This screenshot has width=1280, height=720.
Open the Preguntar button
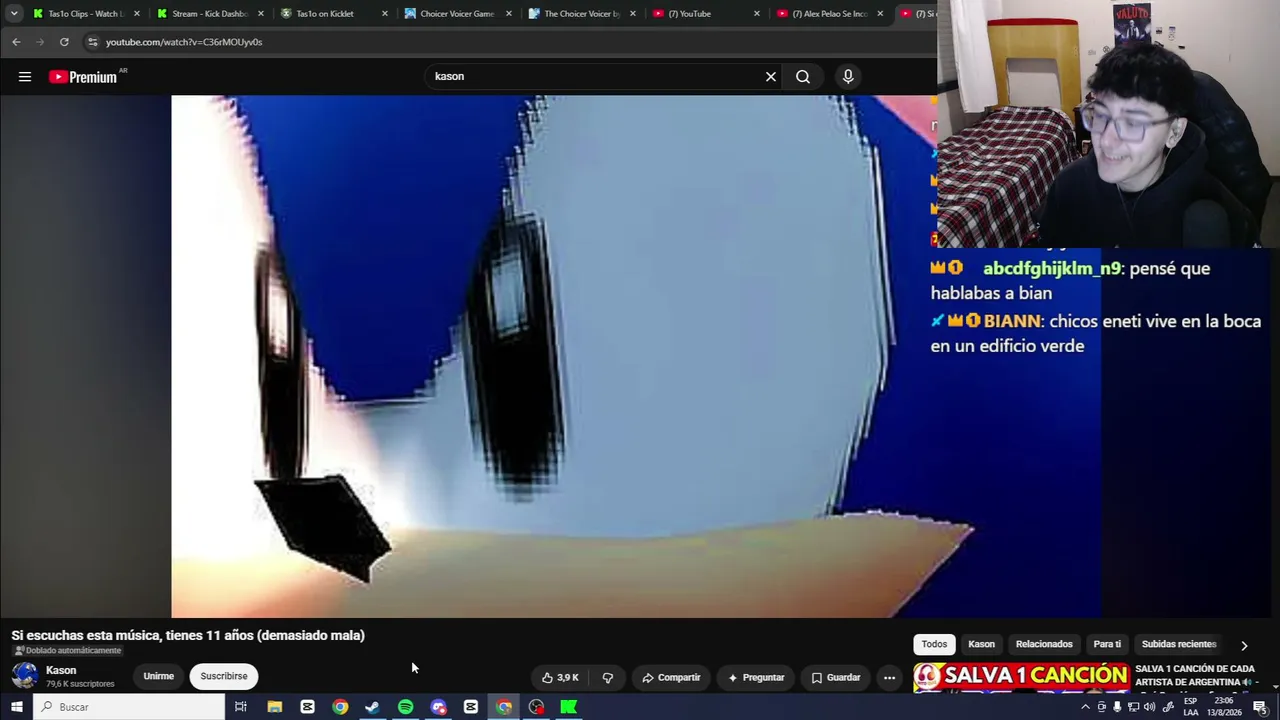tap(756, 677)
